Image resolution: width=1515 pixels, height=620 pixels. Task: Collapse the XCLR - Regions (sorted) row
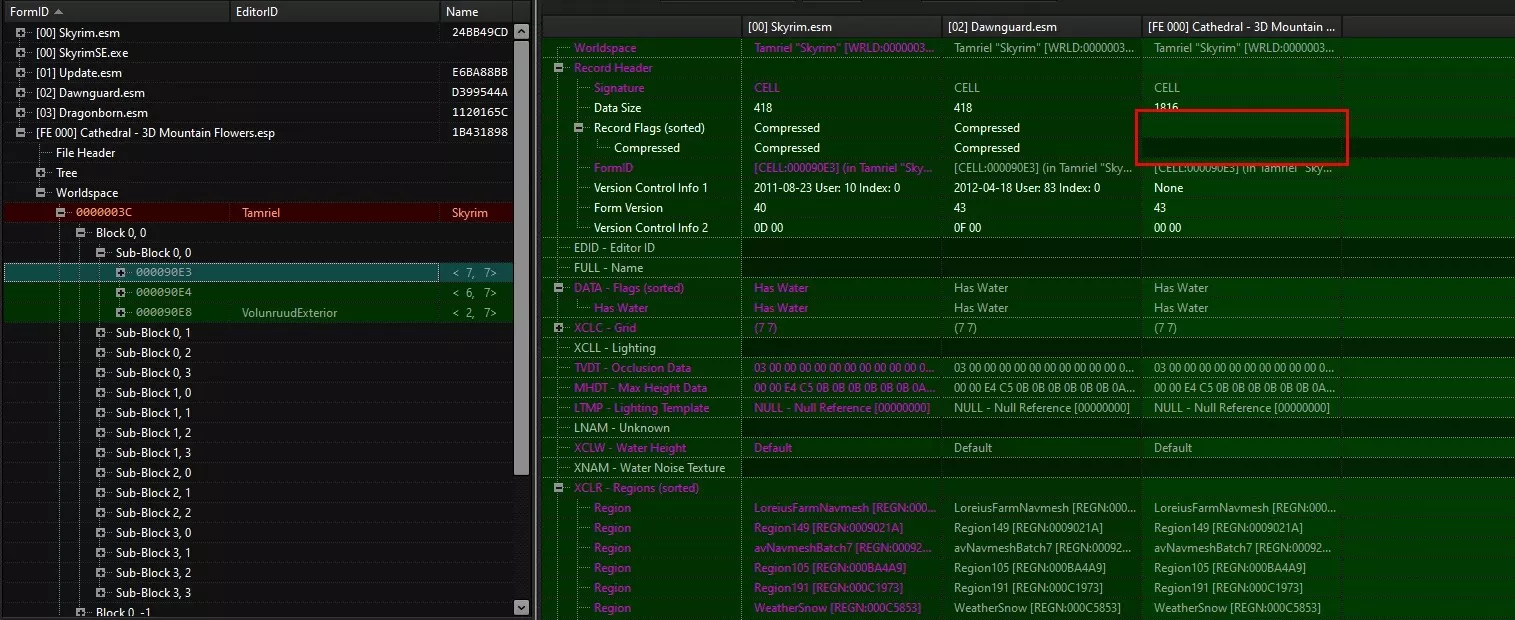coord(559,488)
